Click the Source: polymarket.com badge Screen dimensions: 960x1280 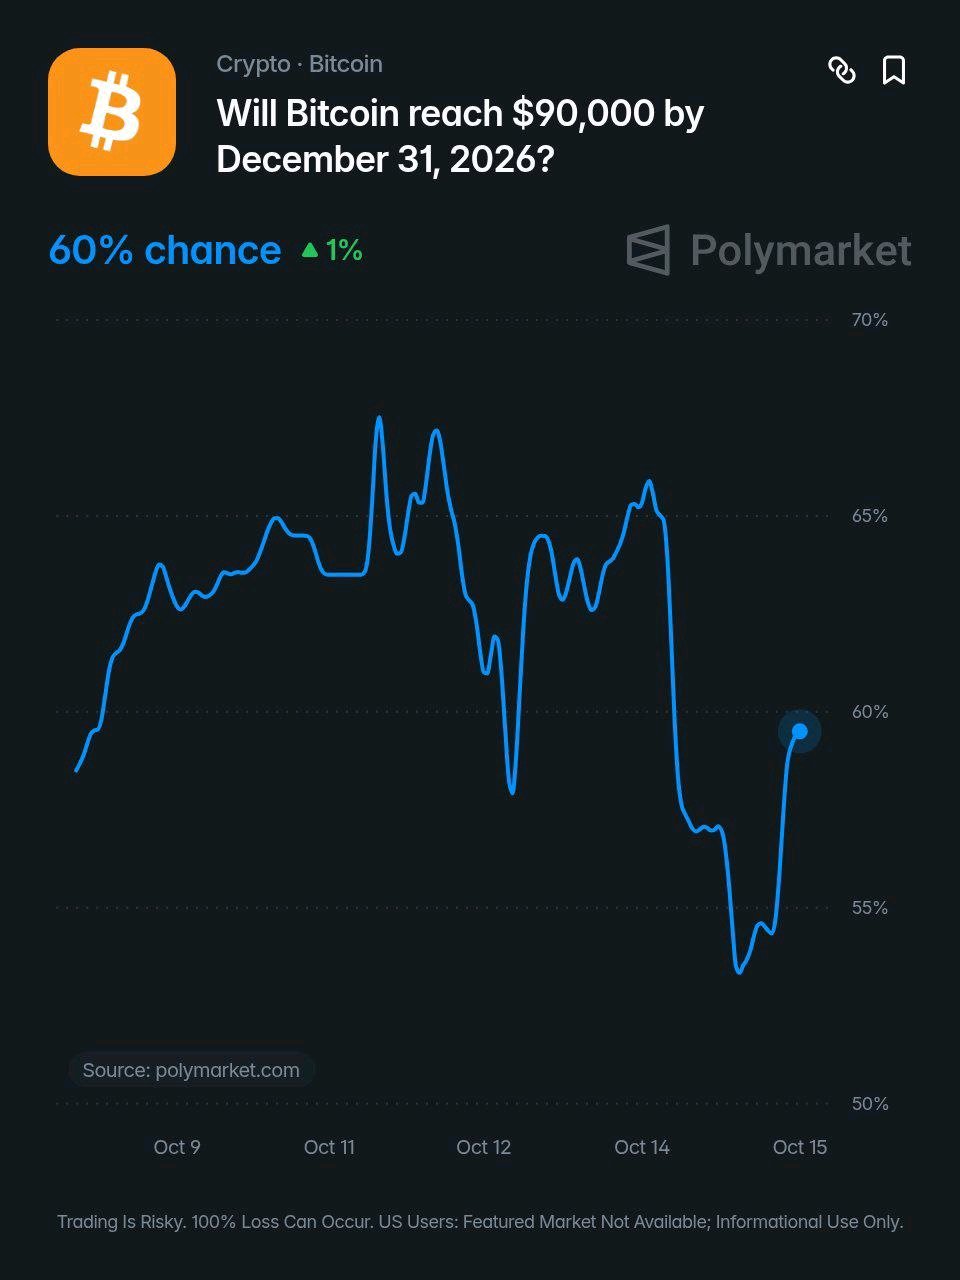(x=191, y=1070)
